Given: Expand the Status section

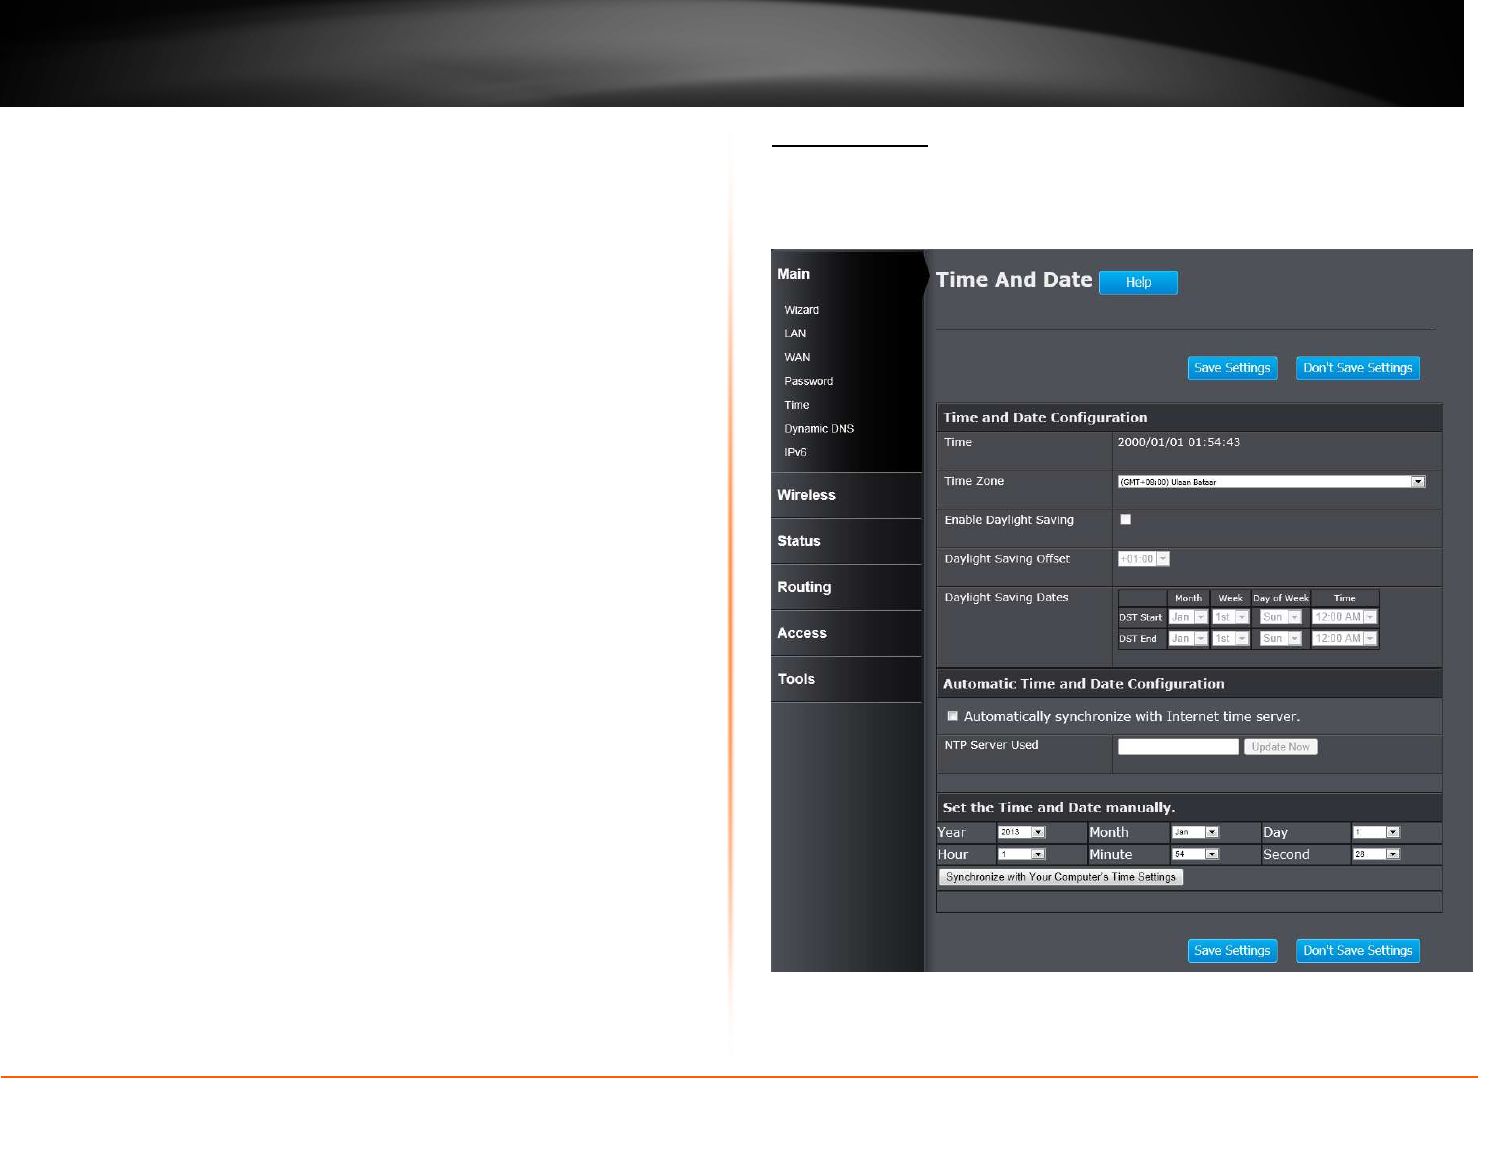Looking at the screenshot, I should click(x=799, y=541).
